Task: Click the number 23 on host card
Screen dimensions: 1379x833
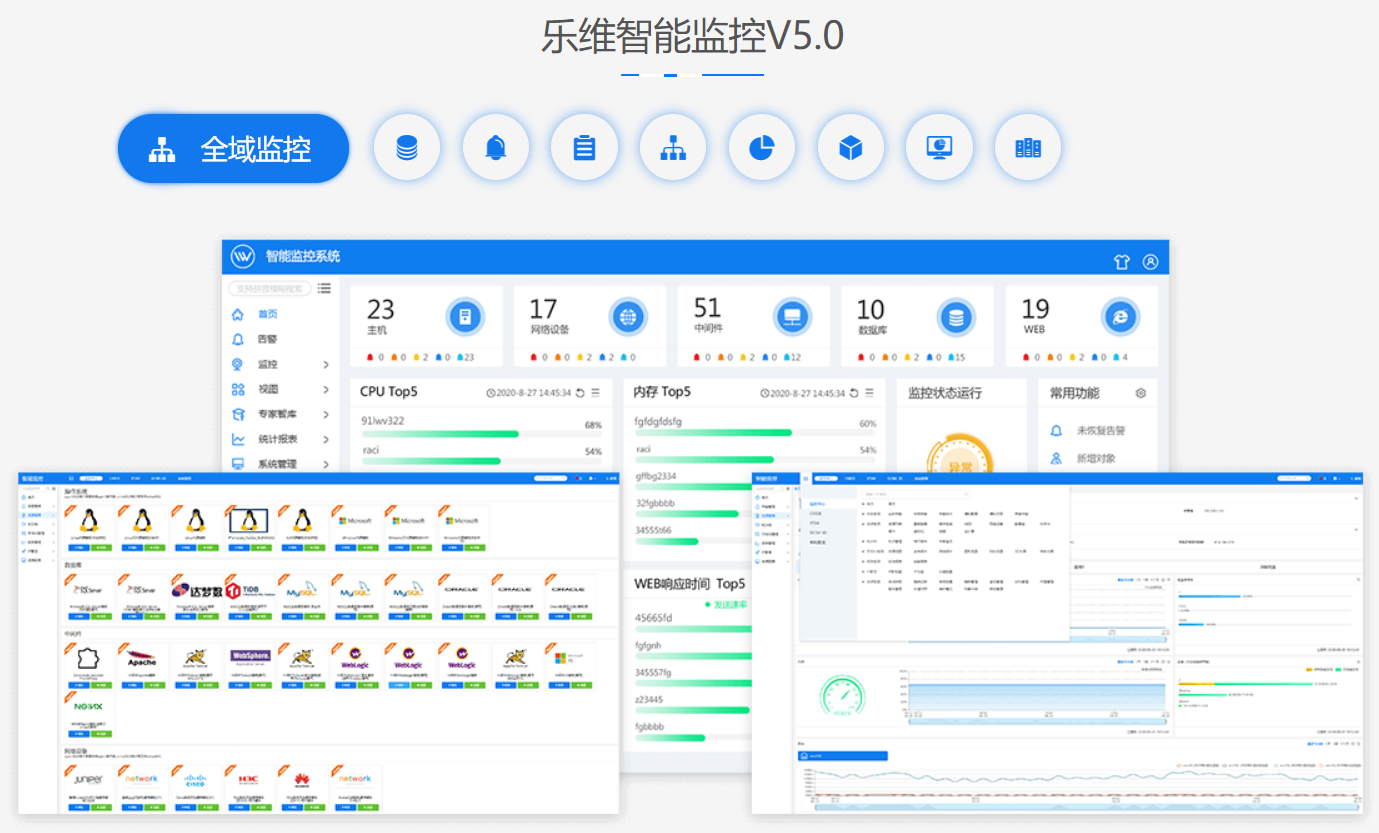Action: (x=380, y=309)
